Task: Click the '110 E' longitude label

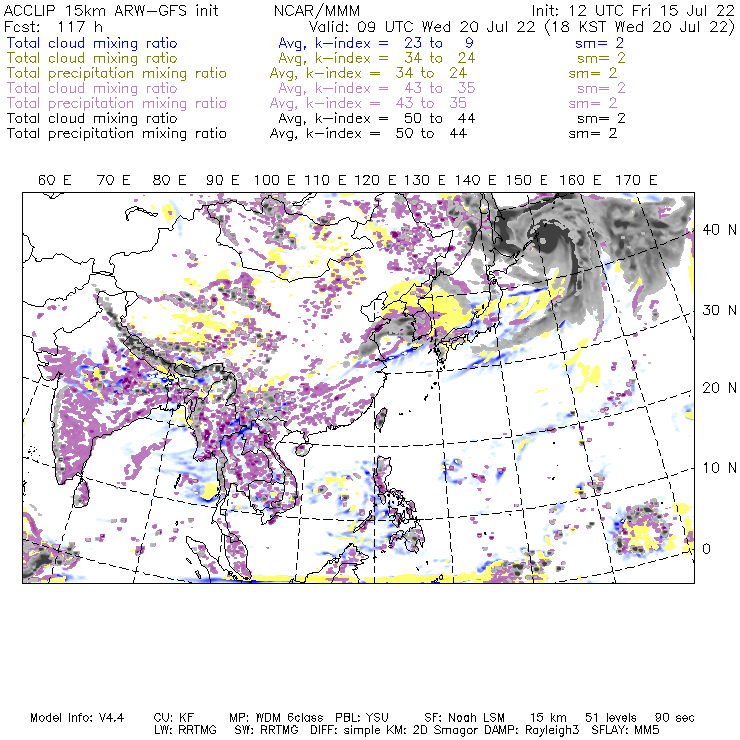Action: [x=325, y=180]
